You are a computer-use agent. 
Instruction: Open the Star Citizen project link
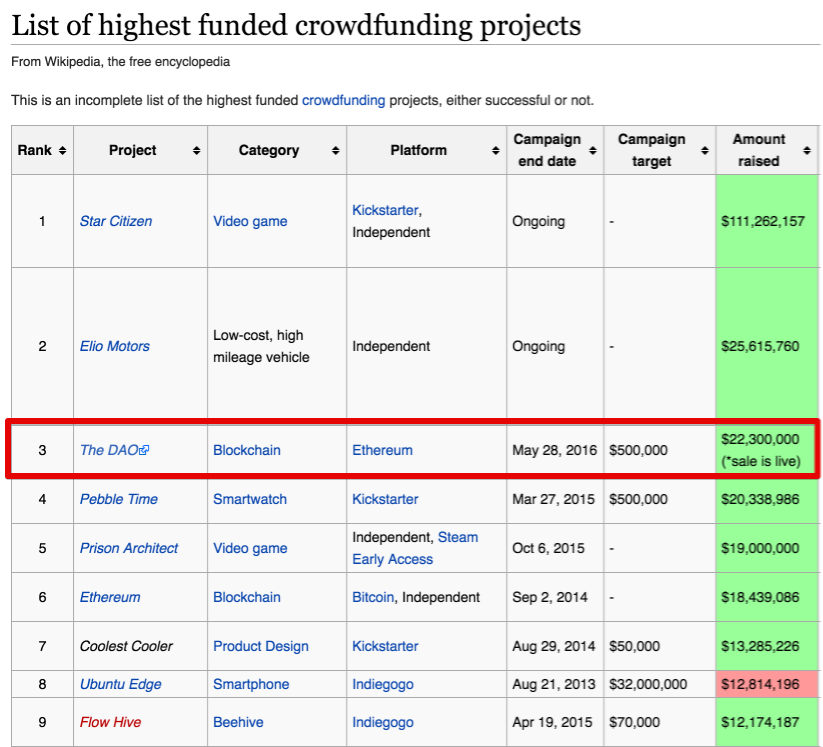click(116, 221)
